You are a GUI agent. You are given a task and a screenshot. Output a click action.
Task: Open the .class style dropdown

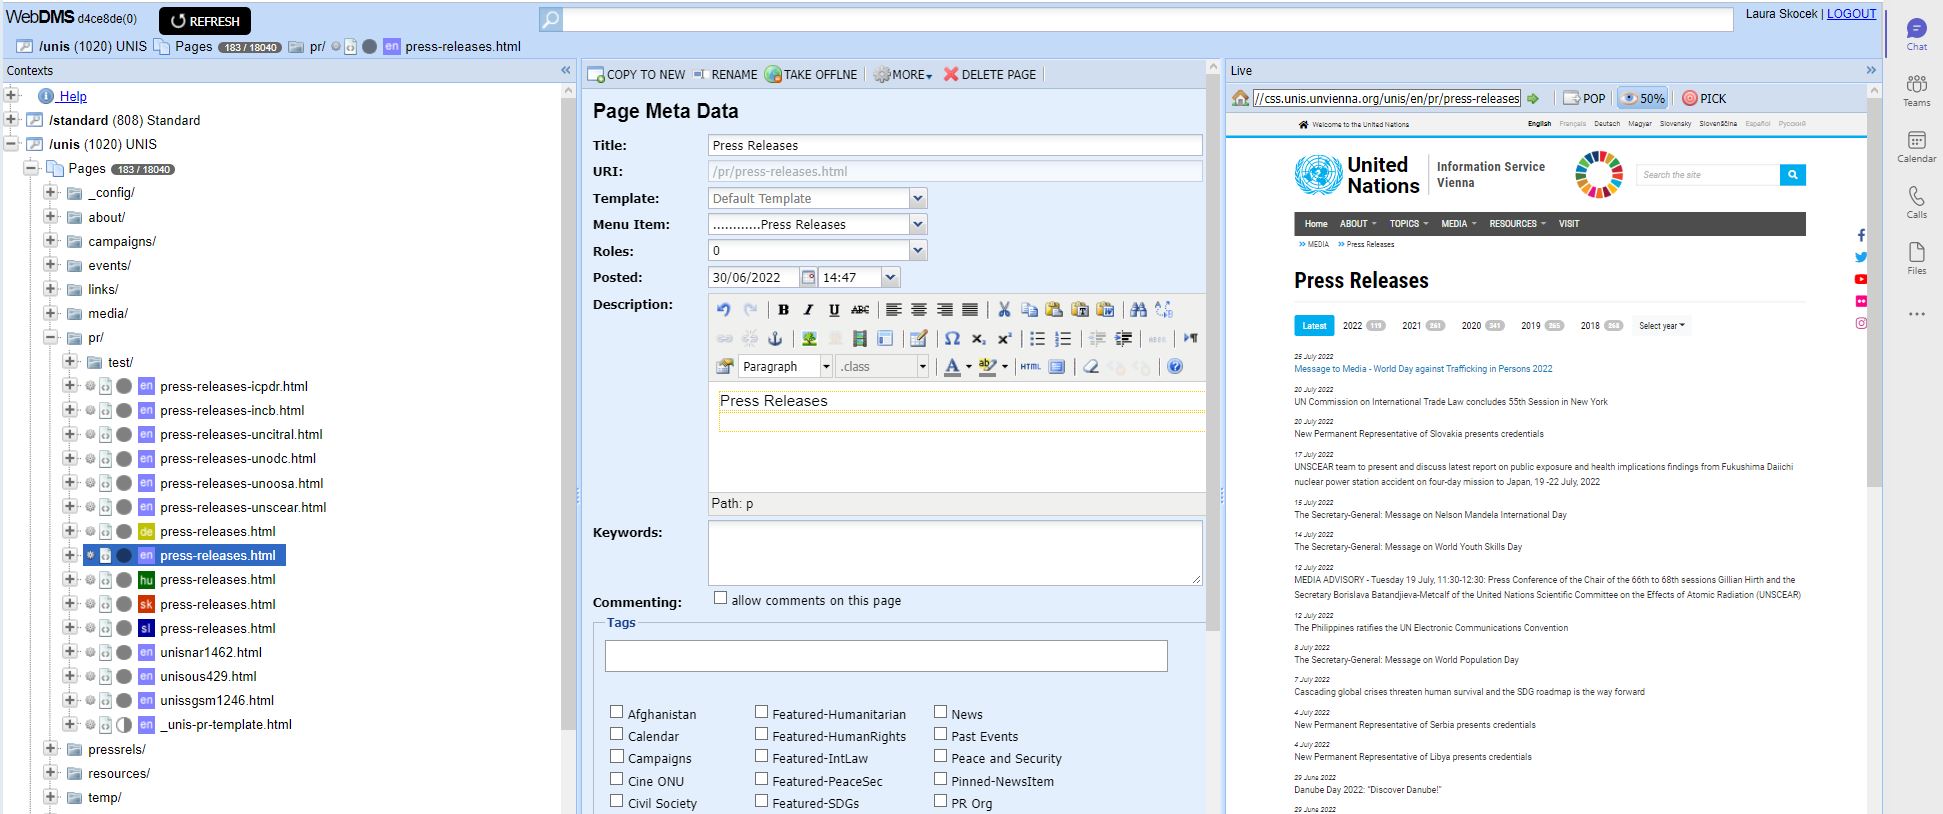(x=922, y=367)
